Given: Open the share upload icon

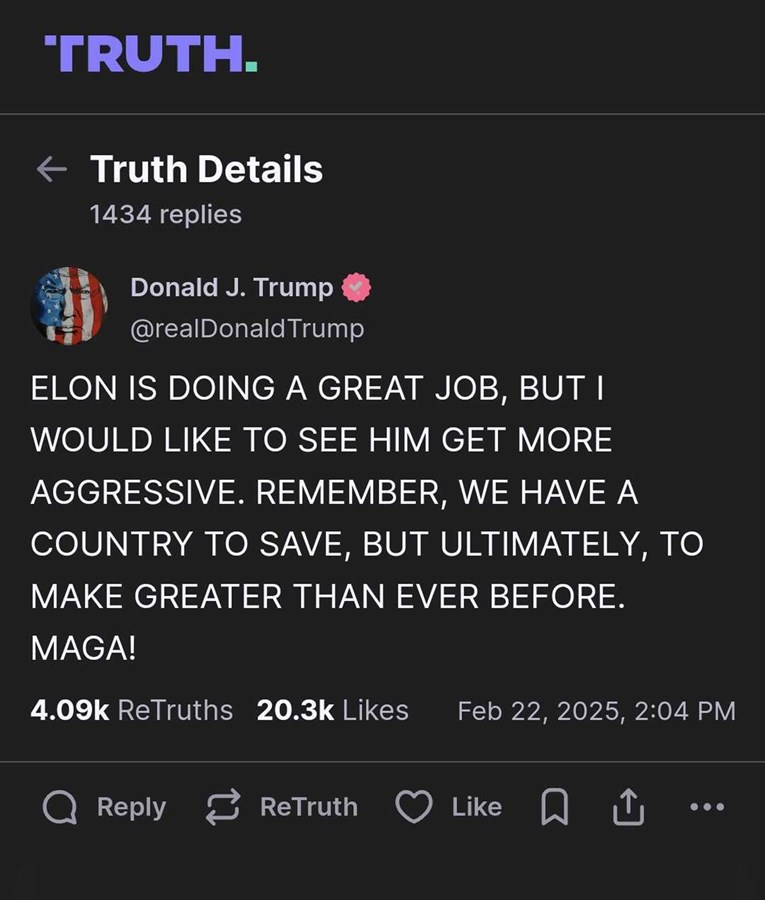Looking at the screenshot, I should [628, 808].
